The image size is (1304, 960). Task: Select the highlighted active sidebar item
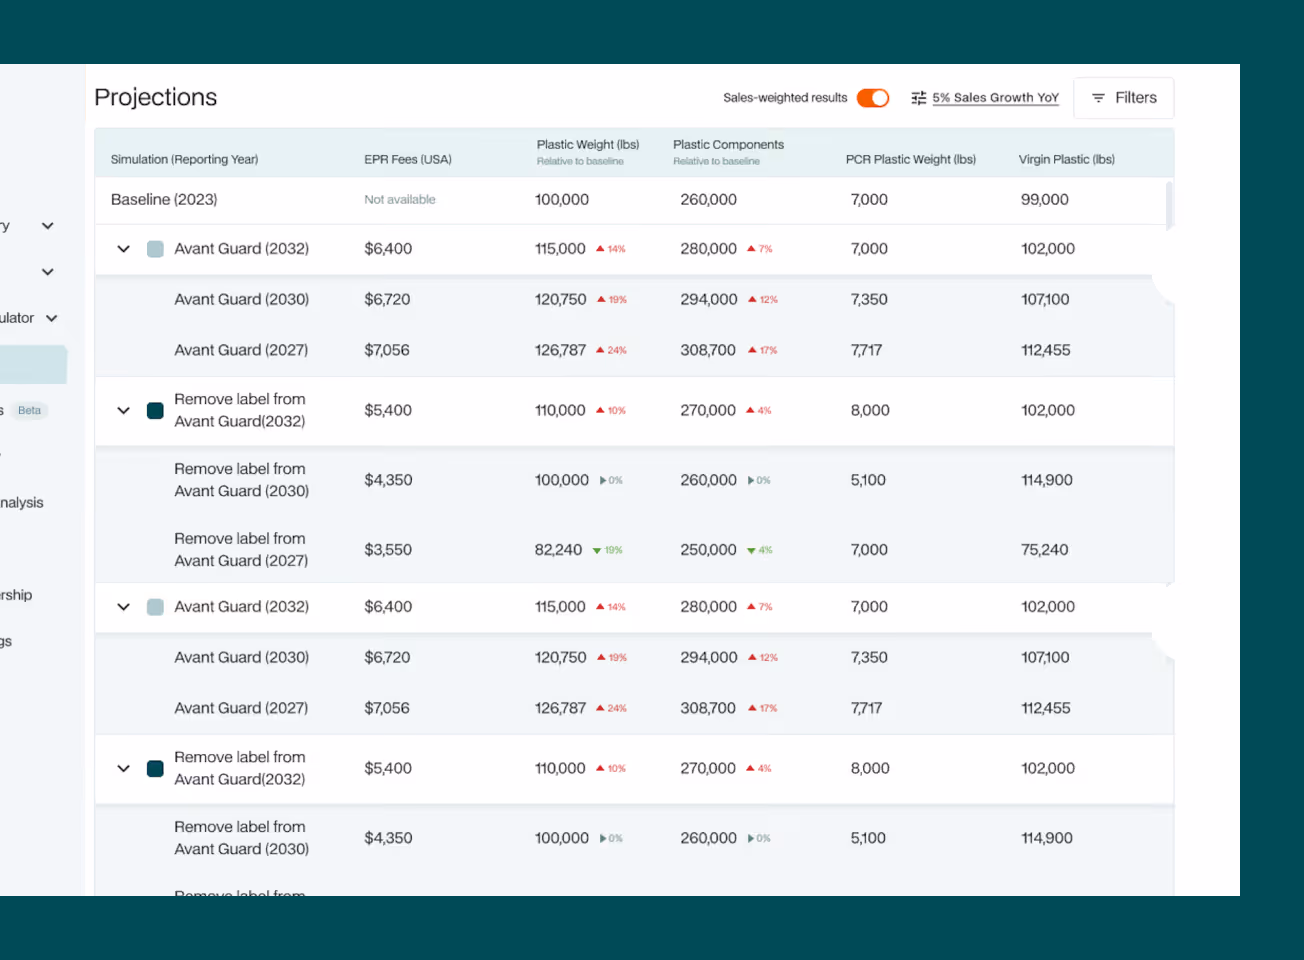pos(33,365)
